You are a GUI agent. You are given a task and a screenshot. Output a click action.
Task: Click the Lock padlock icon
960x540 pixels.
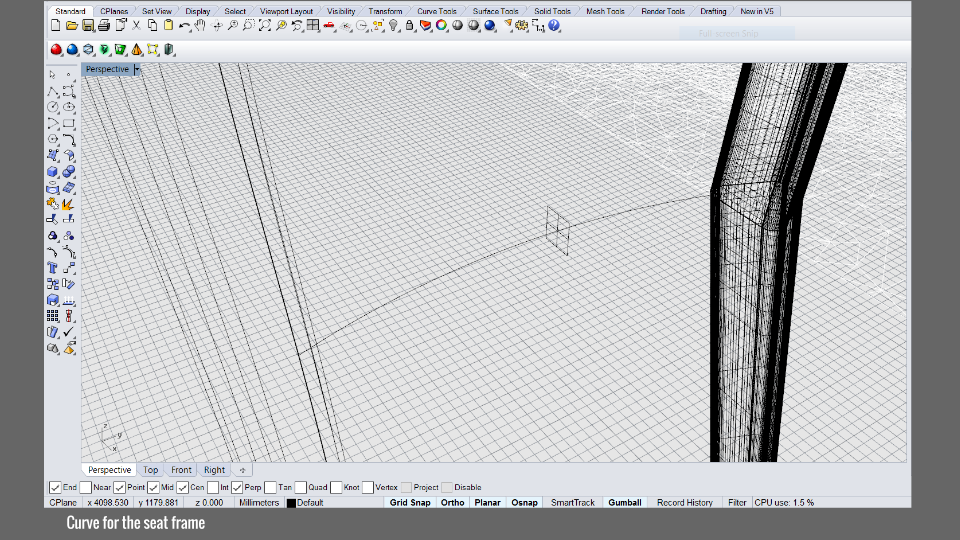(410, 25)
